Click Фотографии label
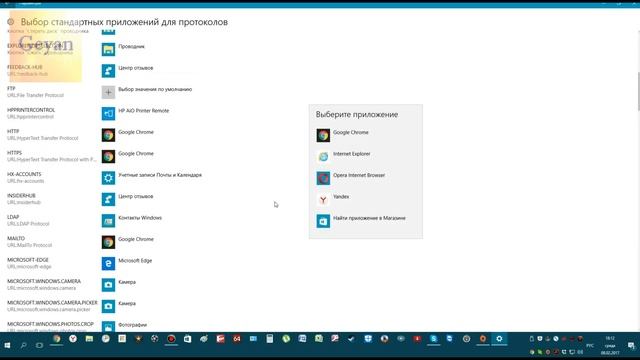 [x=132, y=325]
